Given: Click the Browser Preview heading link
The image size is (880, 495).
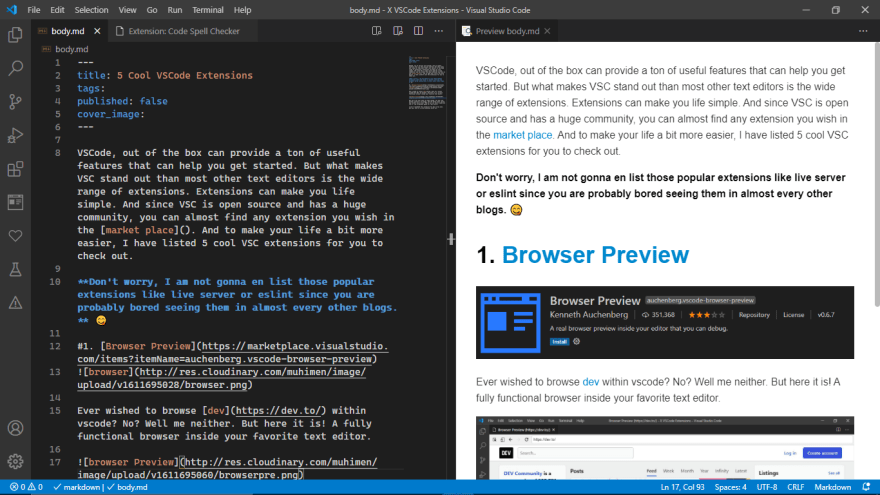Looking at the screenshot, I should (x=595, y=255).
